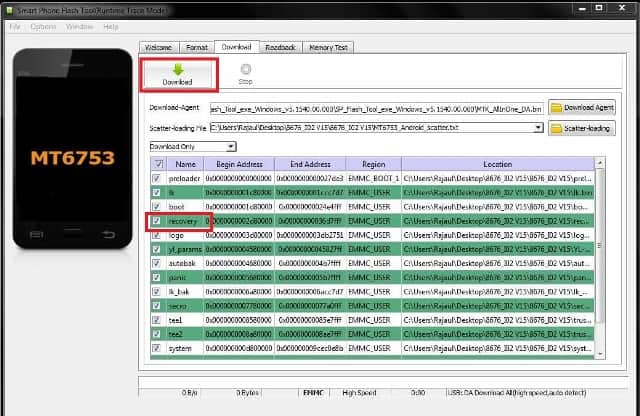
Task: Click scroll-down arrow of partition table
Action: pos(600,354)
